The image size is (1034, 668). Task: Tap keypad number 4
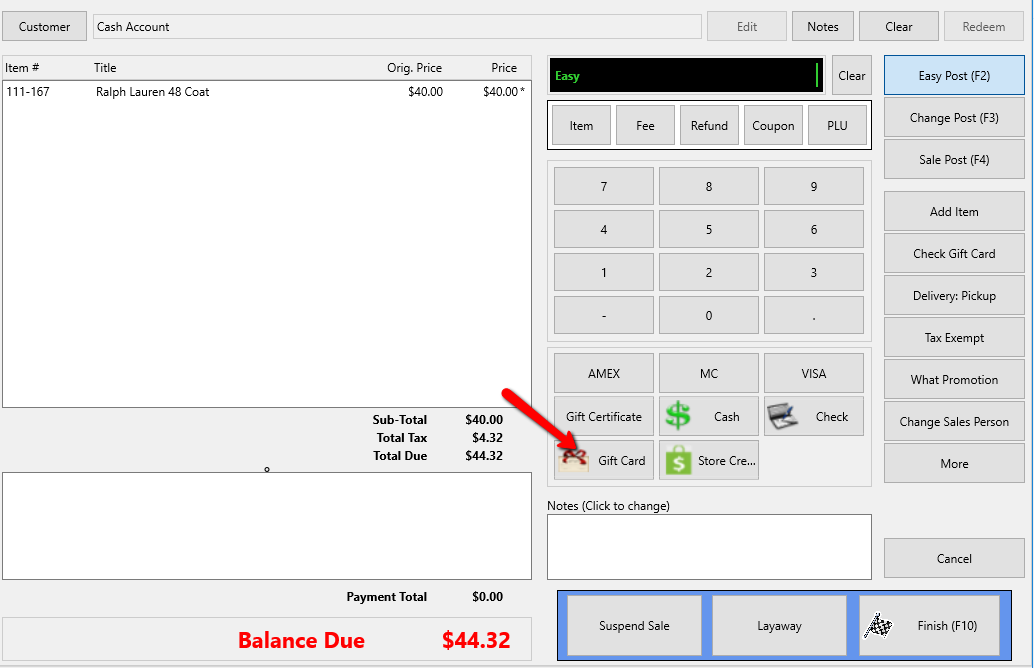pyautogui.click(x=603, y=229)
